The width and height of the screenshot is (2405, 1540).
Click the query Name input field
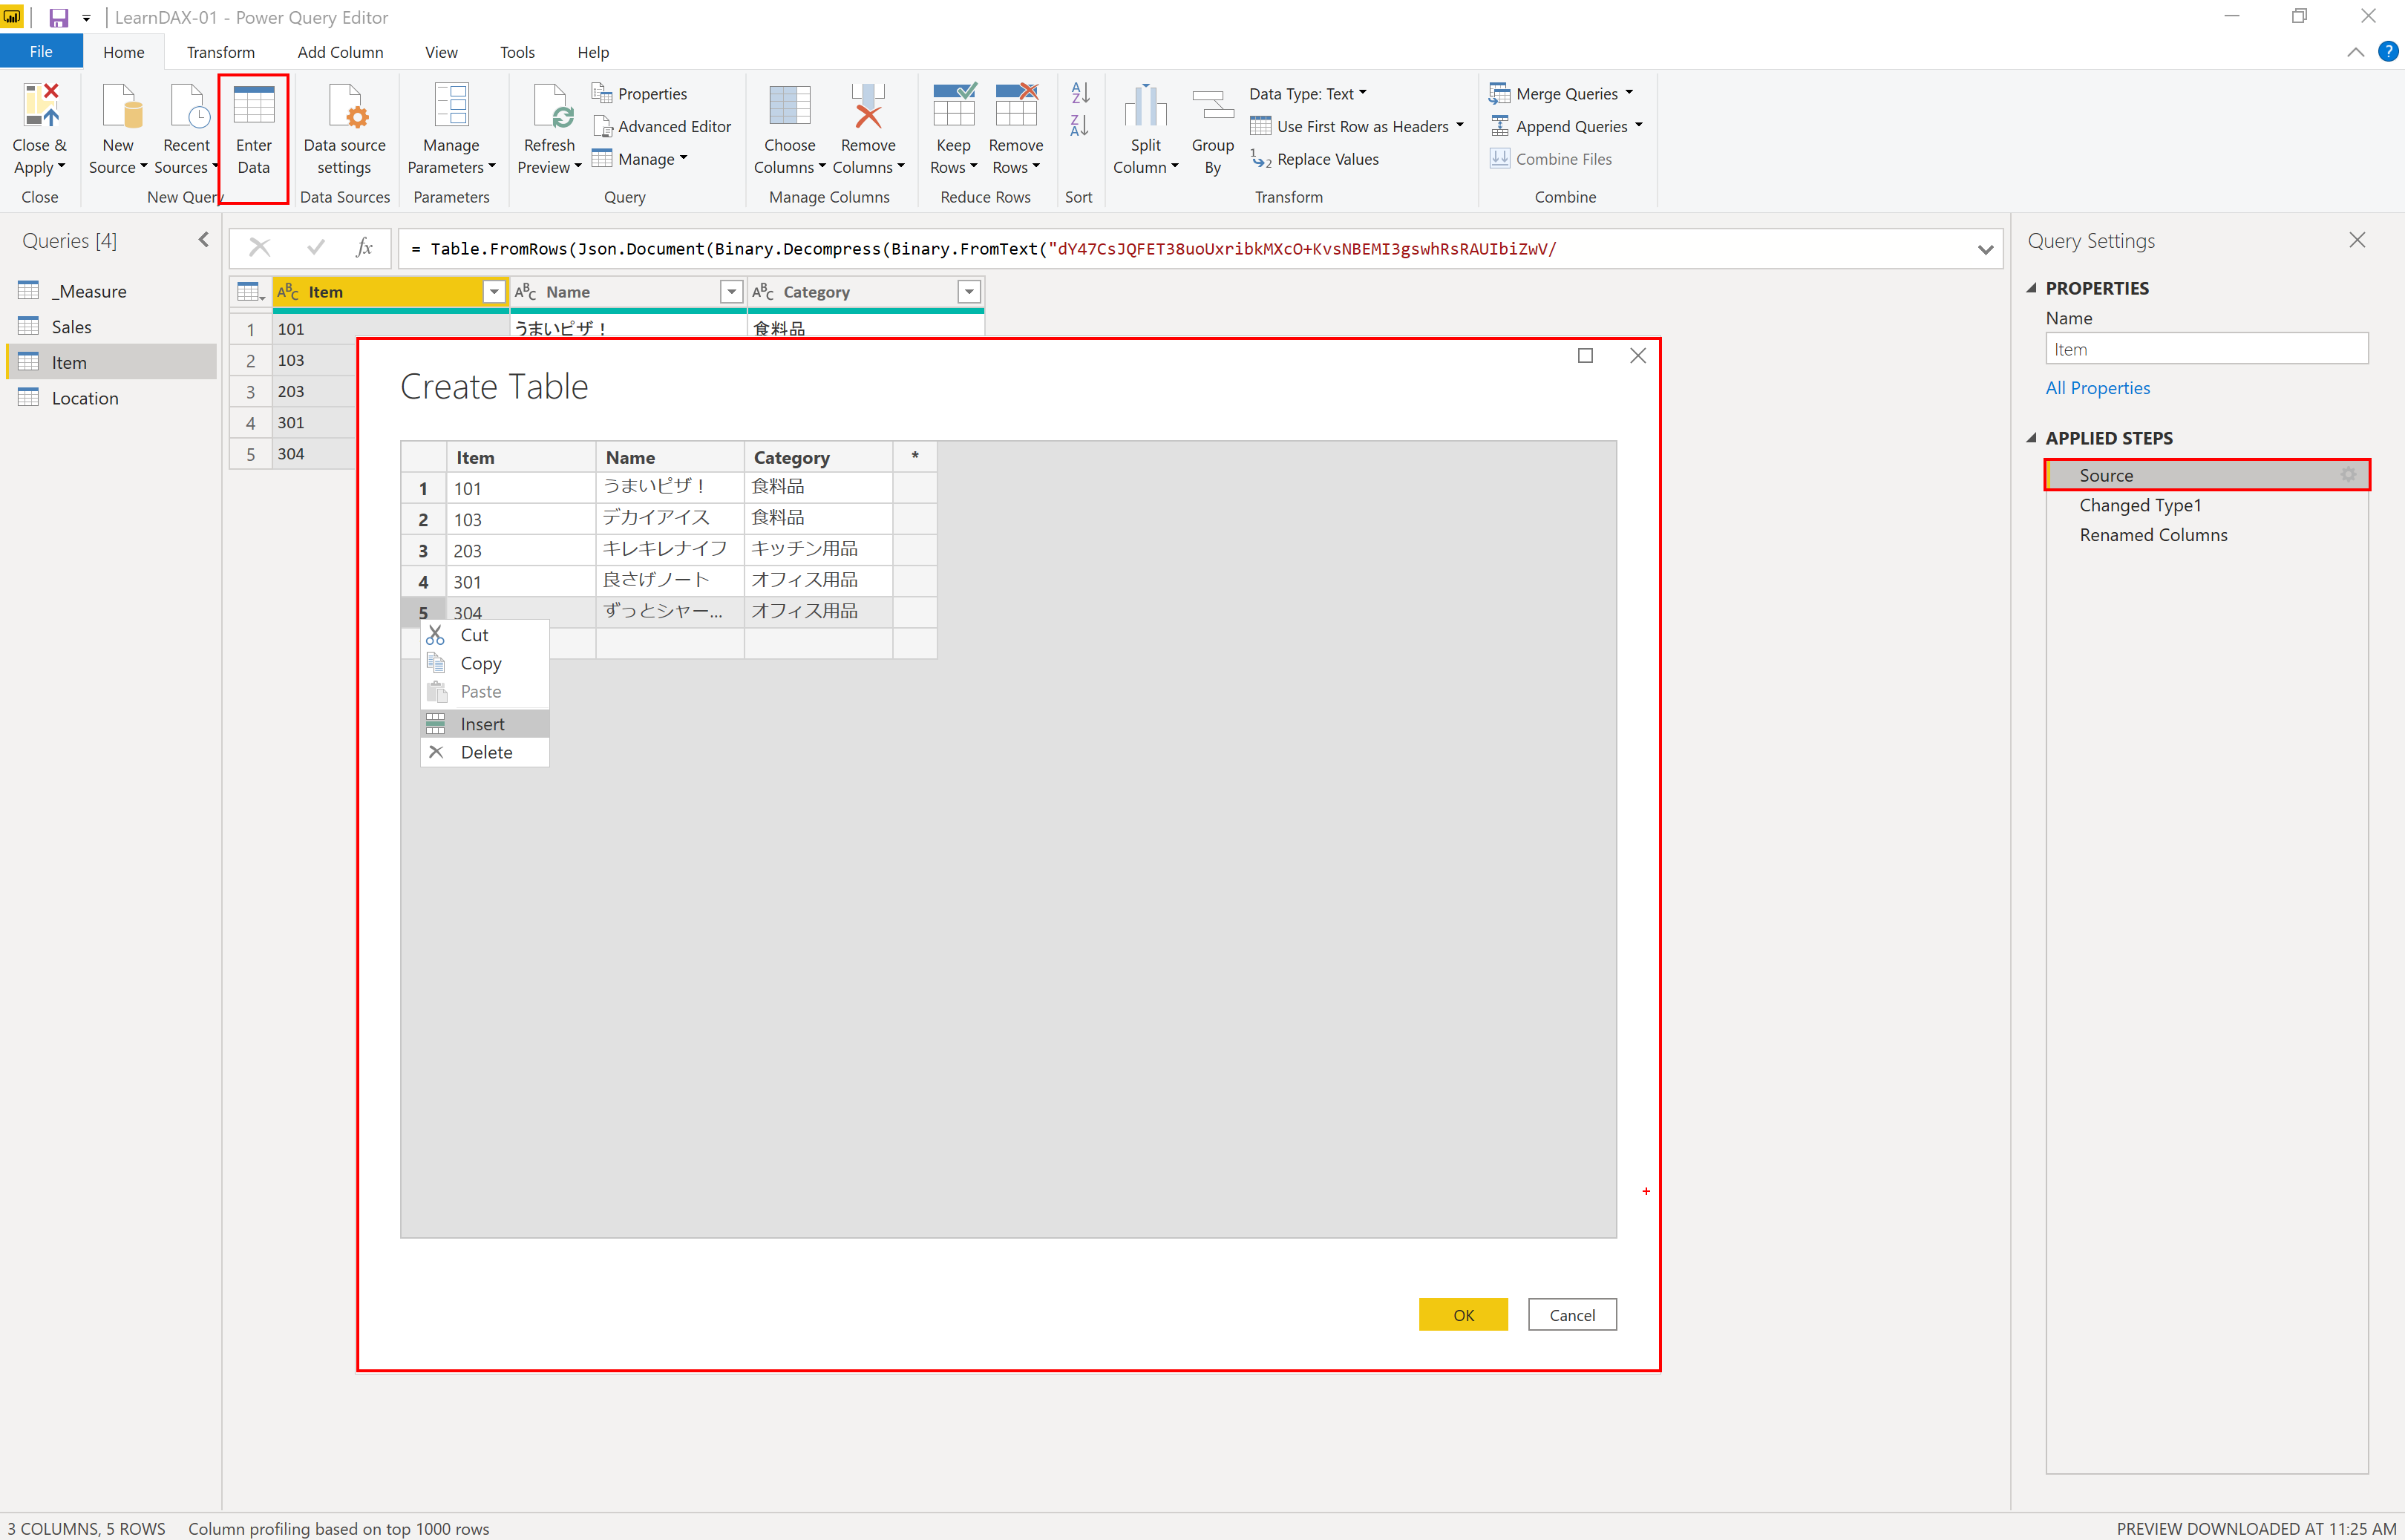(2205, 350)
